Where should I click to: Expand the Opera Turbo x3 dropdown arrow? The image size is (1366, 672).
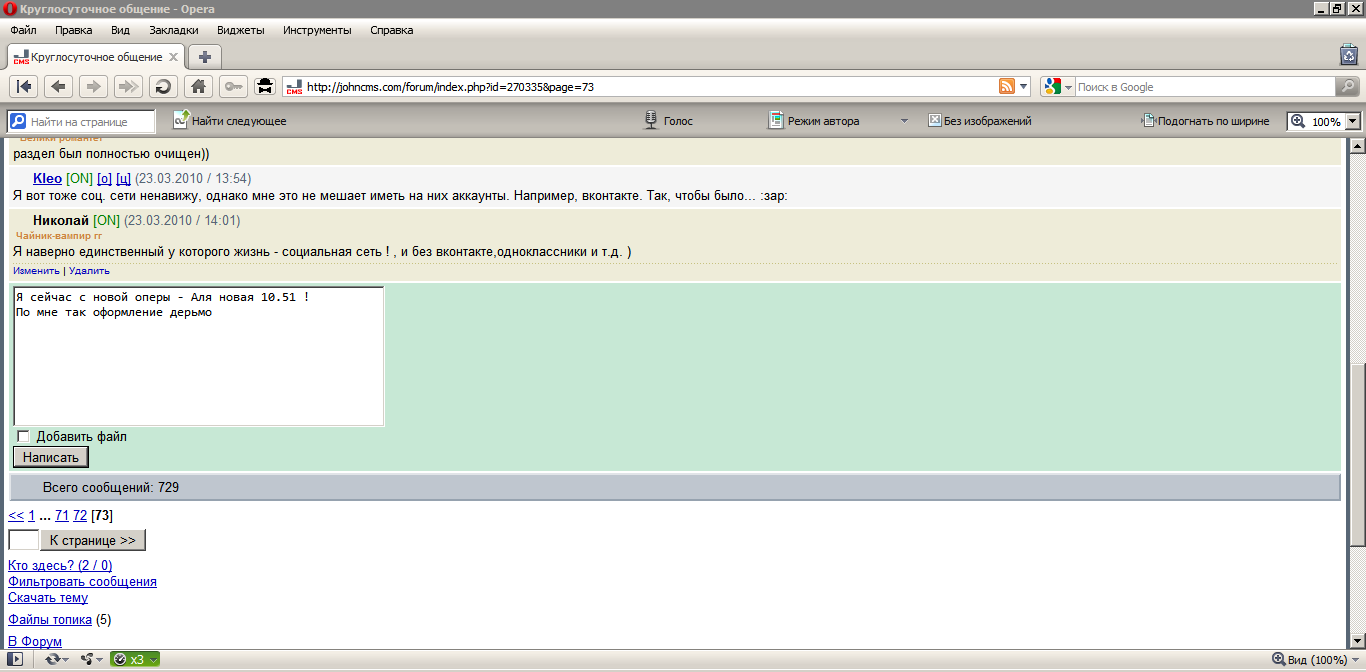(x=153, y=659)
